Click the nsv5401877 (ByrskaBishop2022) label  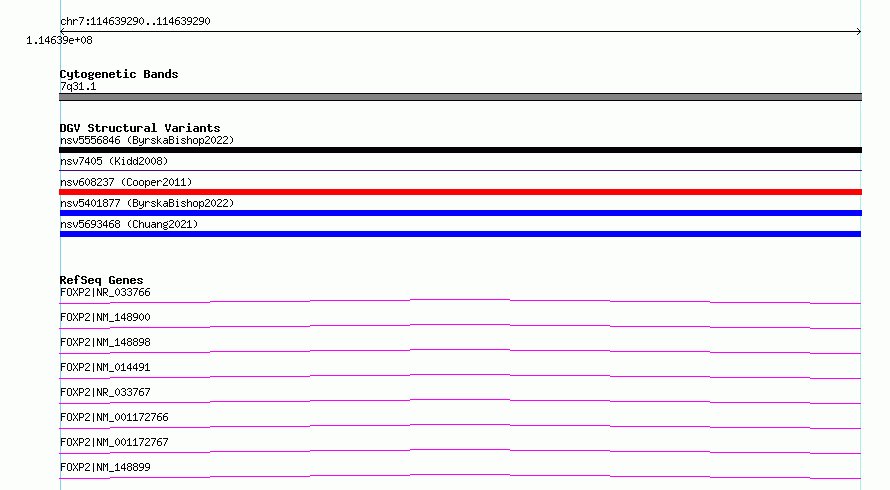147,203
